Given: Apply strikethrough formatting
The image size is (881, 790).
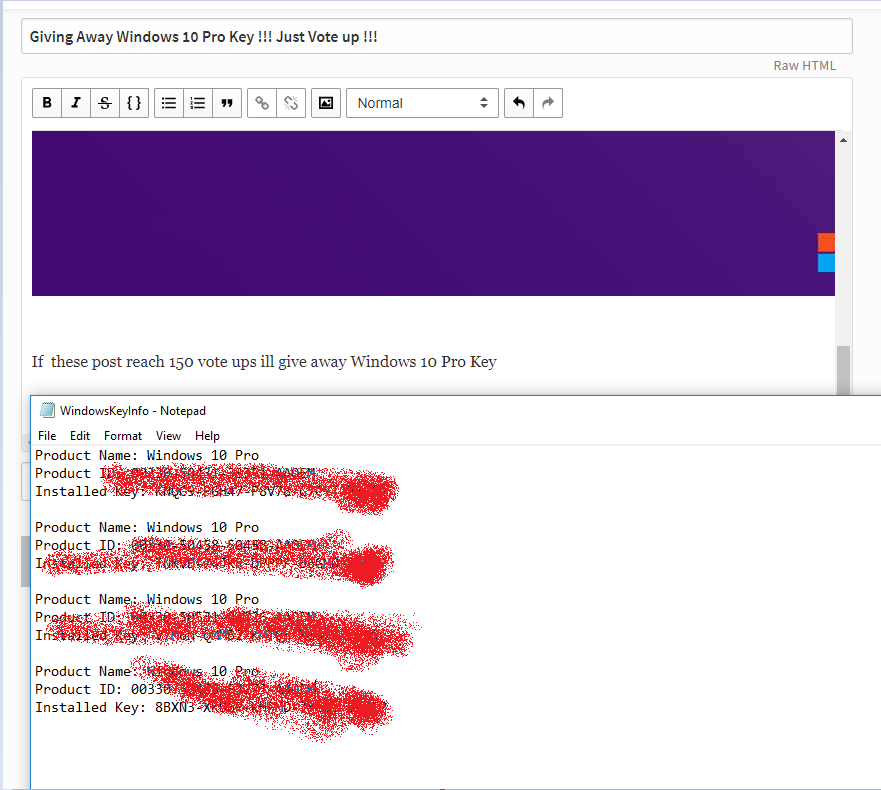Looking at the screenshot, I should 105,103.
